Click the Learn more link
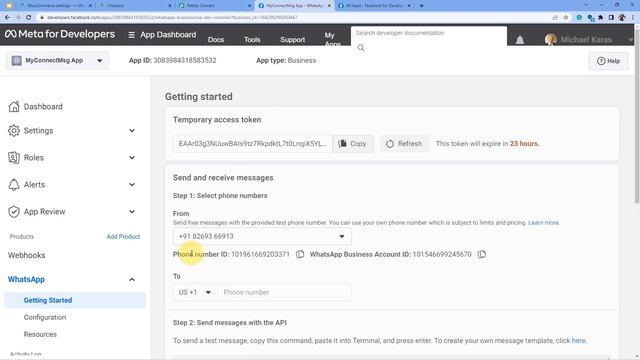Image resolution: width=640 pixels, height=360 pixels. click(x=544, y=223)
